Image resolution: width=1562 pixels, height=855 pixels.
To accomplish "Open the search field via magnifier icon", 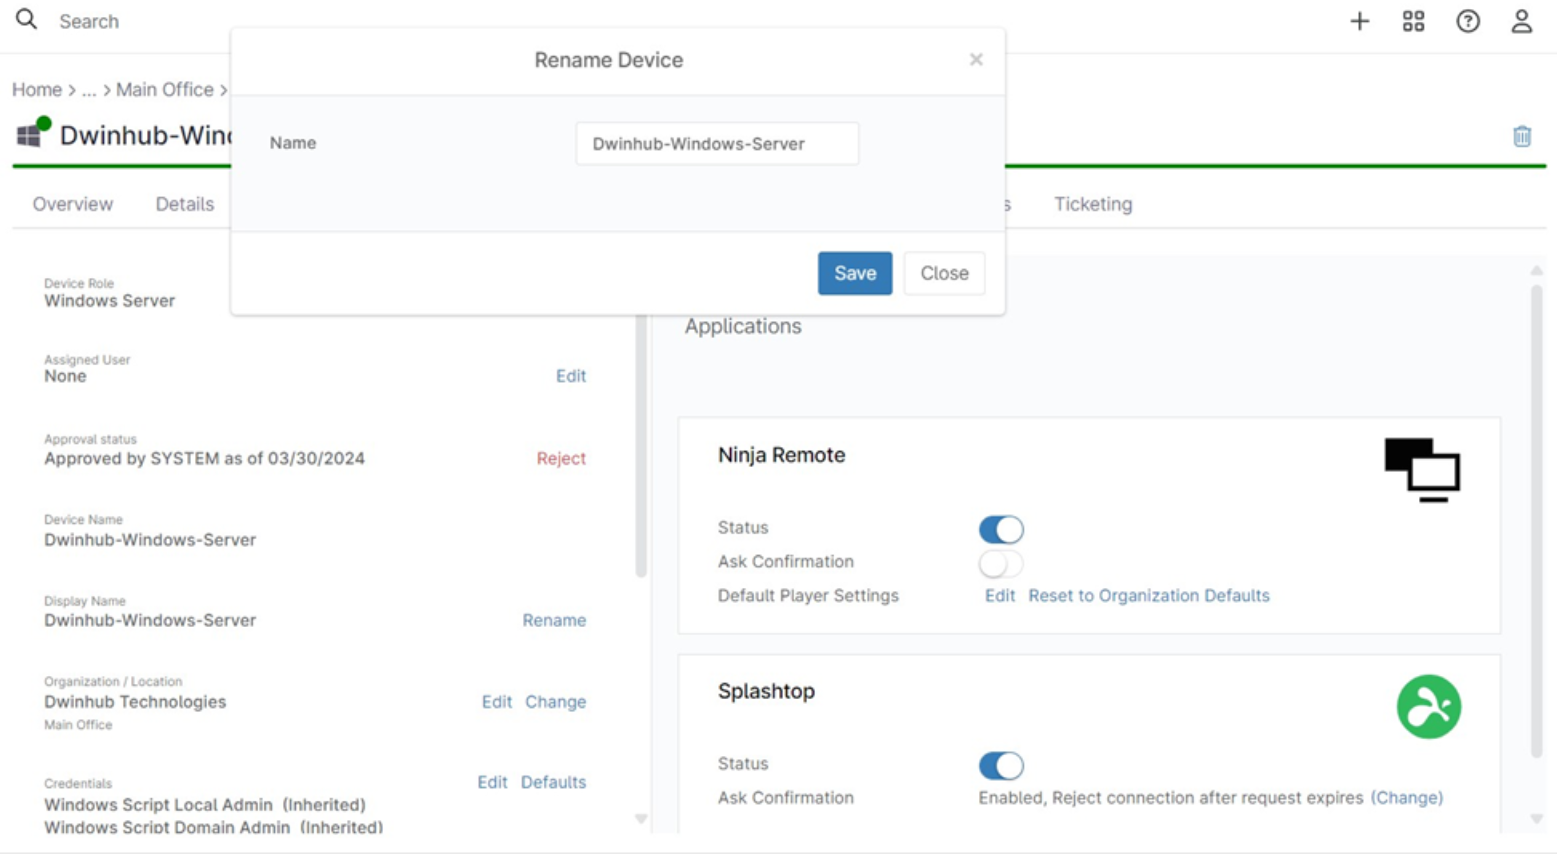I will pyautogui.click(x=25, y=21).
